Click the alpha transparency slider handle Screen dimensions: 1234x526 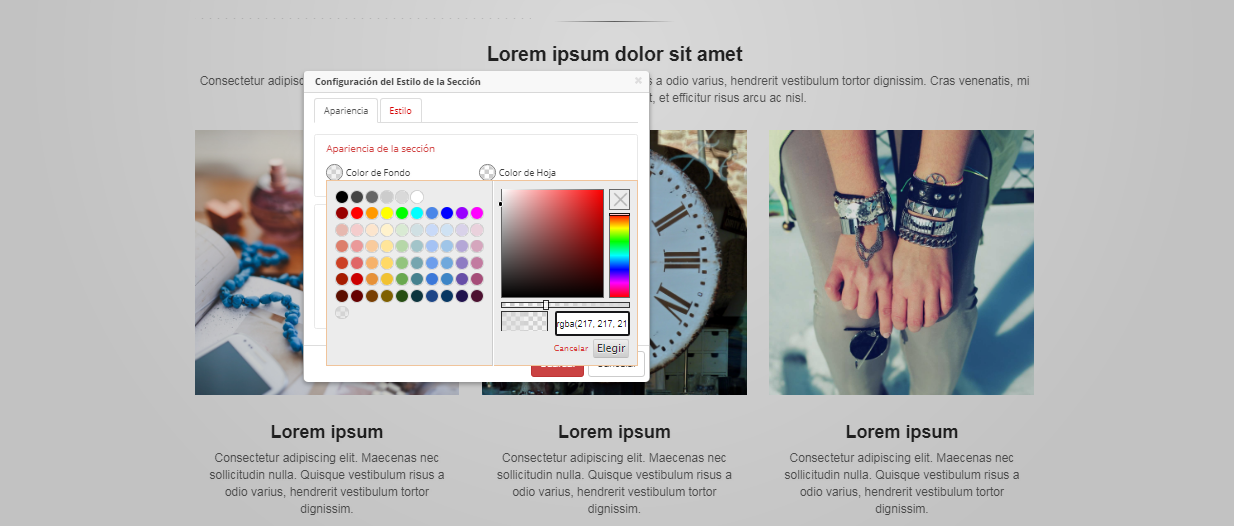[x=546, y=305]
